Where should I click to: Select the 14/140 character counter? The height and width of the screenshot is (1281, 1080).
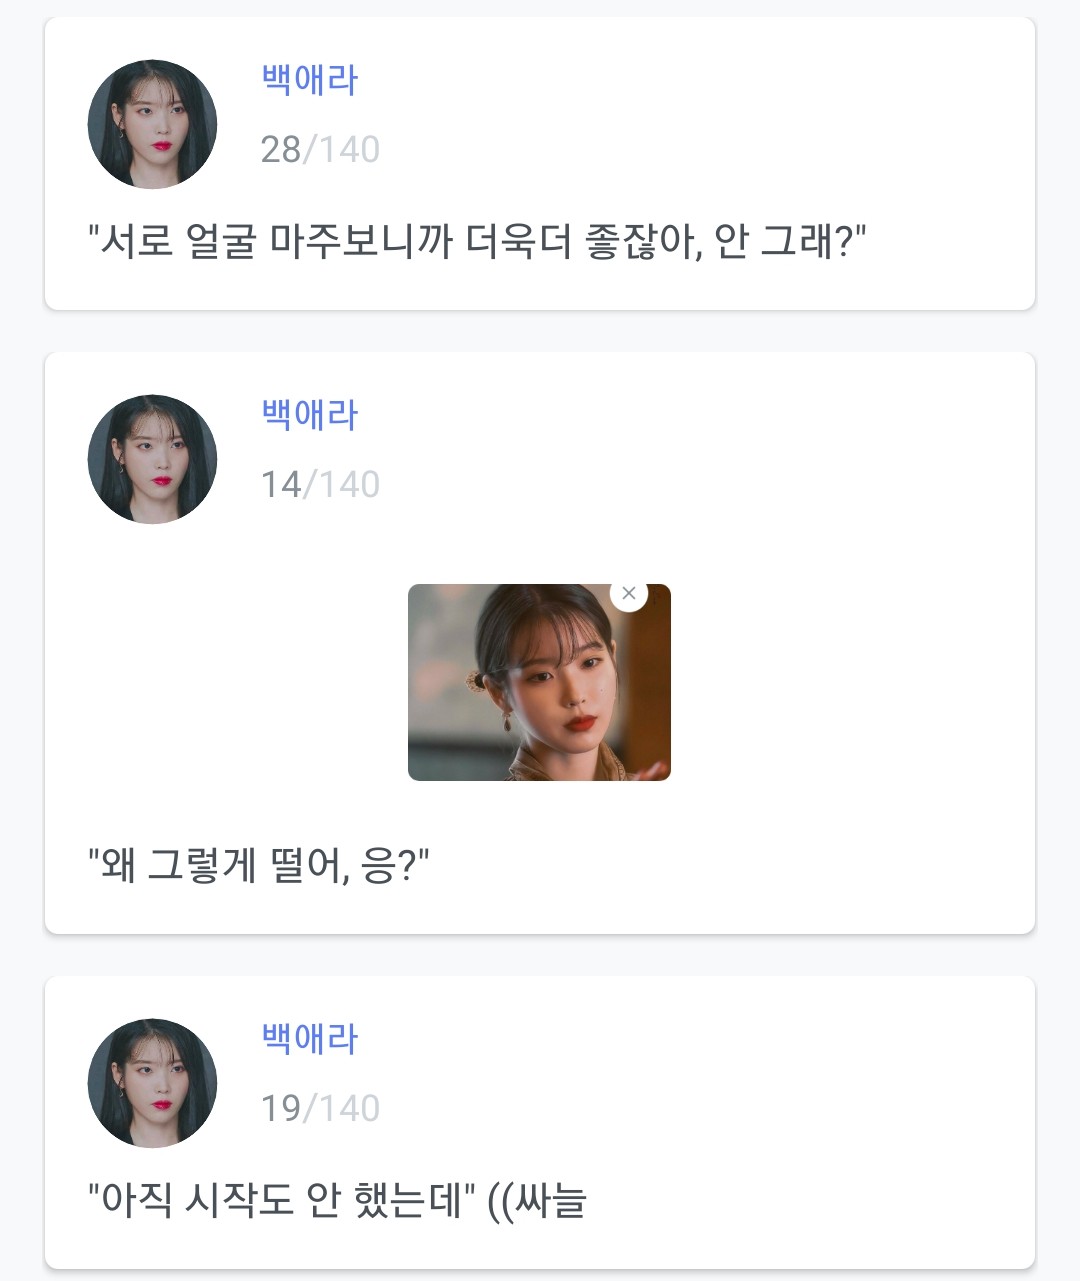[x=320, y=485]
